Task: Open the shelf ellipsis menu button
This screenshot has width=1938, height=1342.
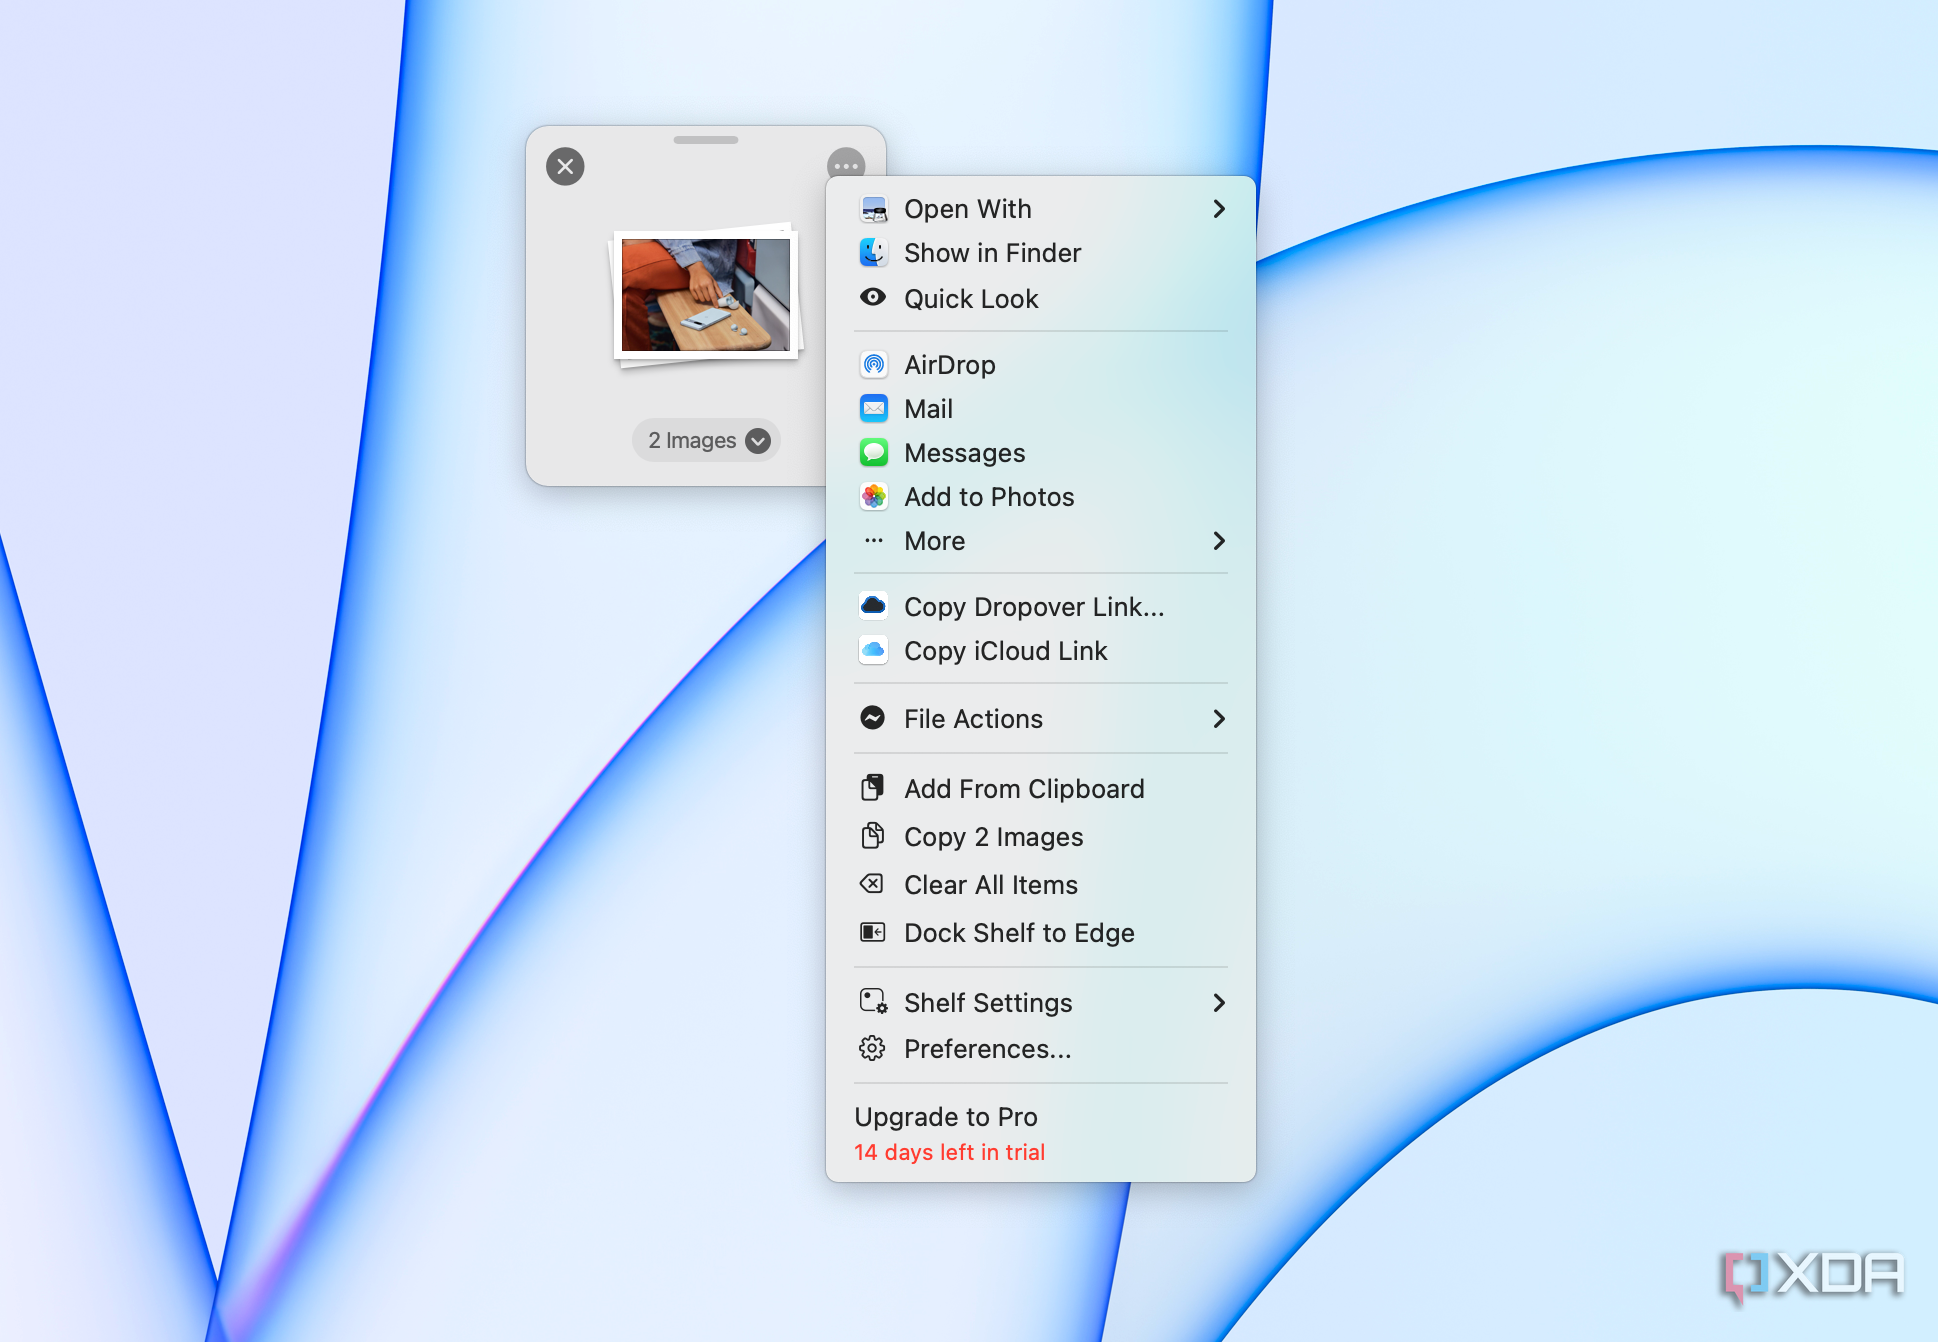Action: [x=846, y=166]
